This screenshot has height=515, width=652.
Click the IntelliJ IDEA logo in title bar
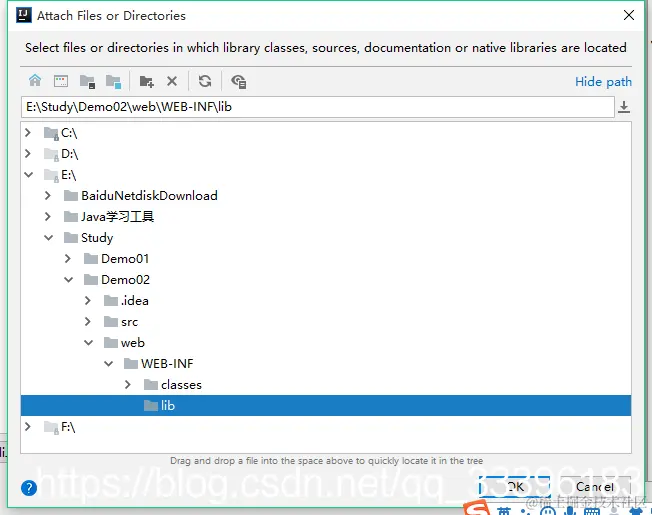(x=24, y=15)
